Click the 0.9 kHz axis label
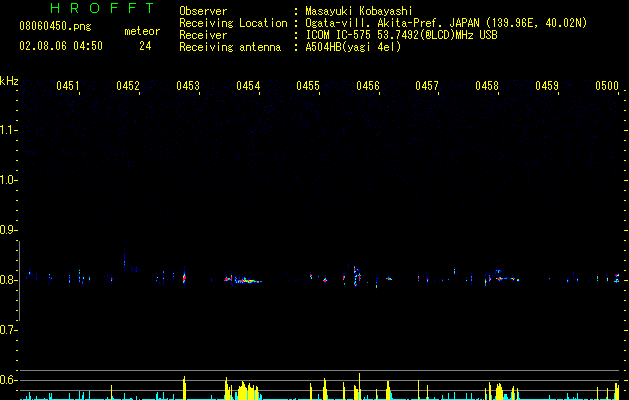This screenshot has width=629, height=400. tap(8, 230)
